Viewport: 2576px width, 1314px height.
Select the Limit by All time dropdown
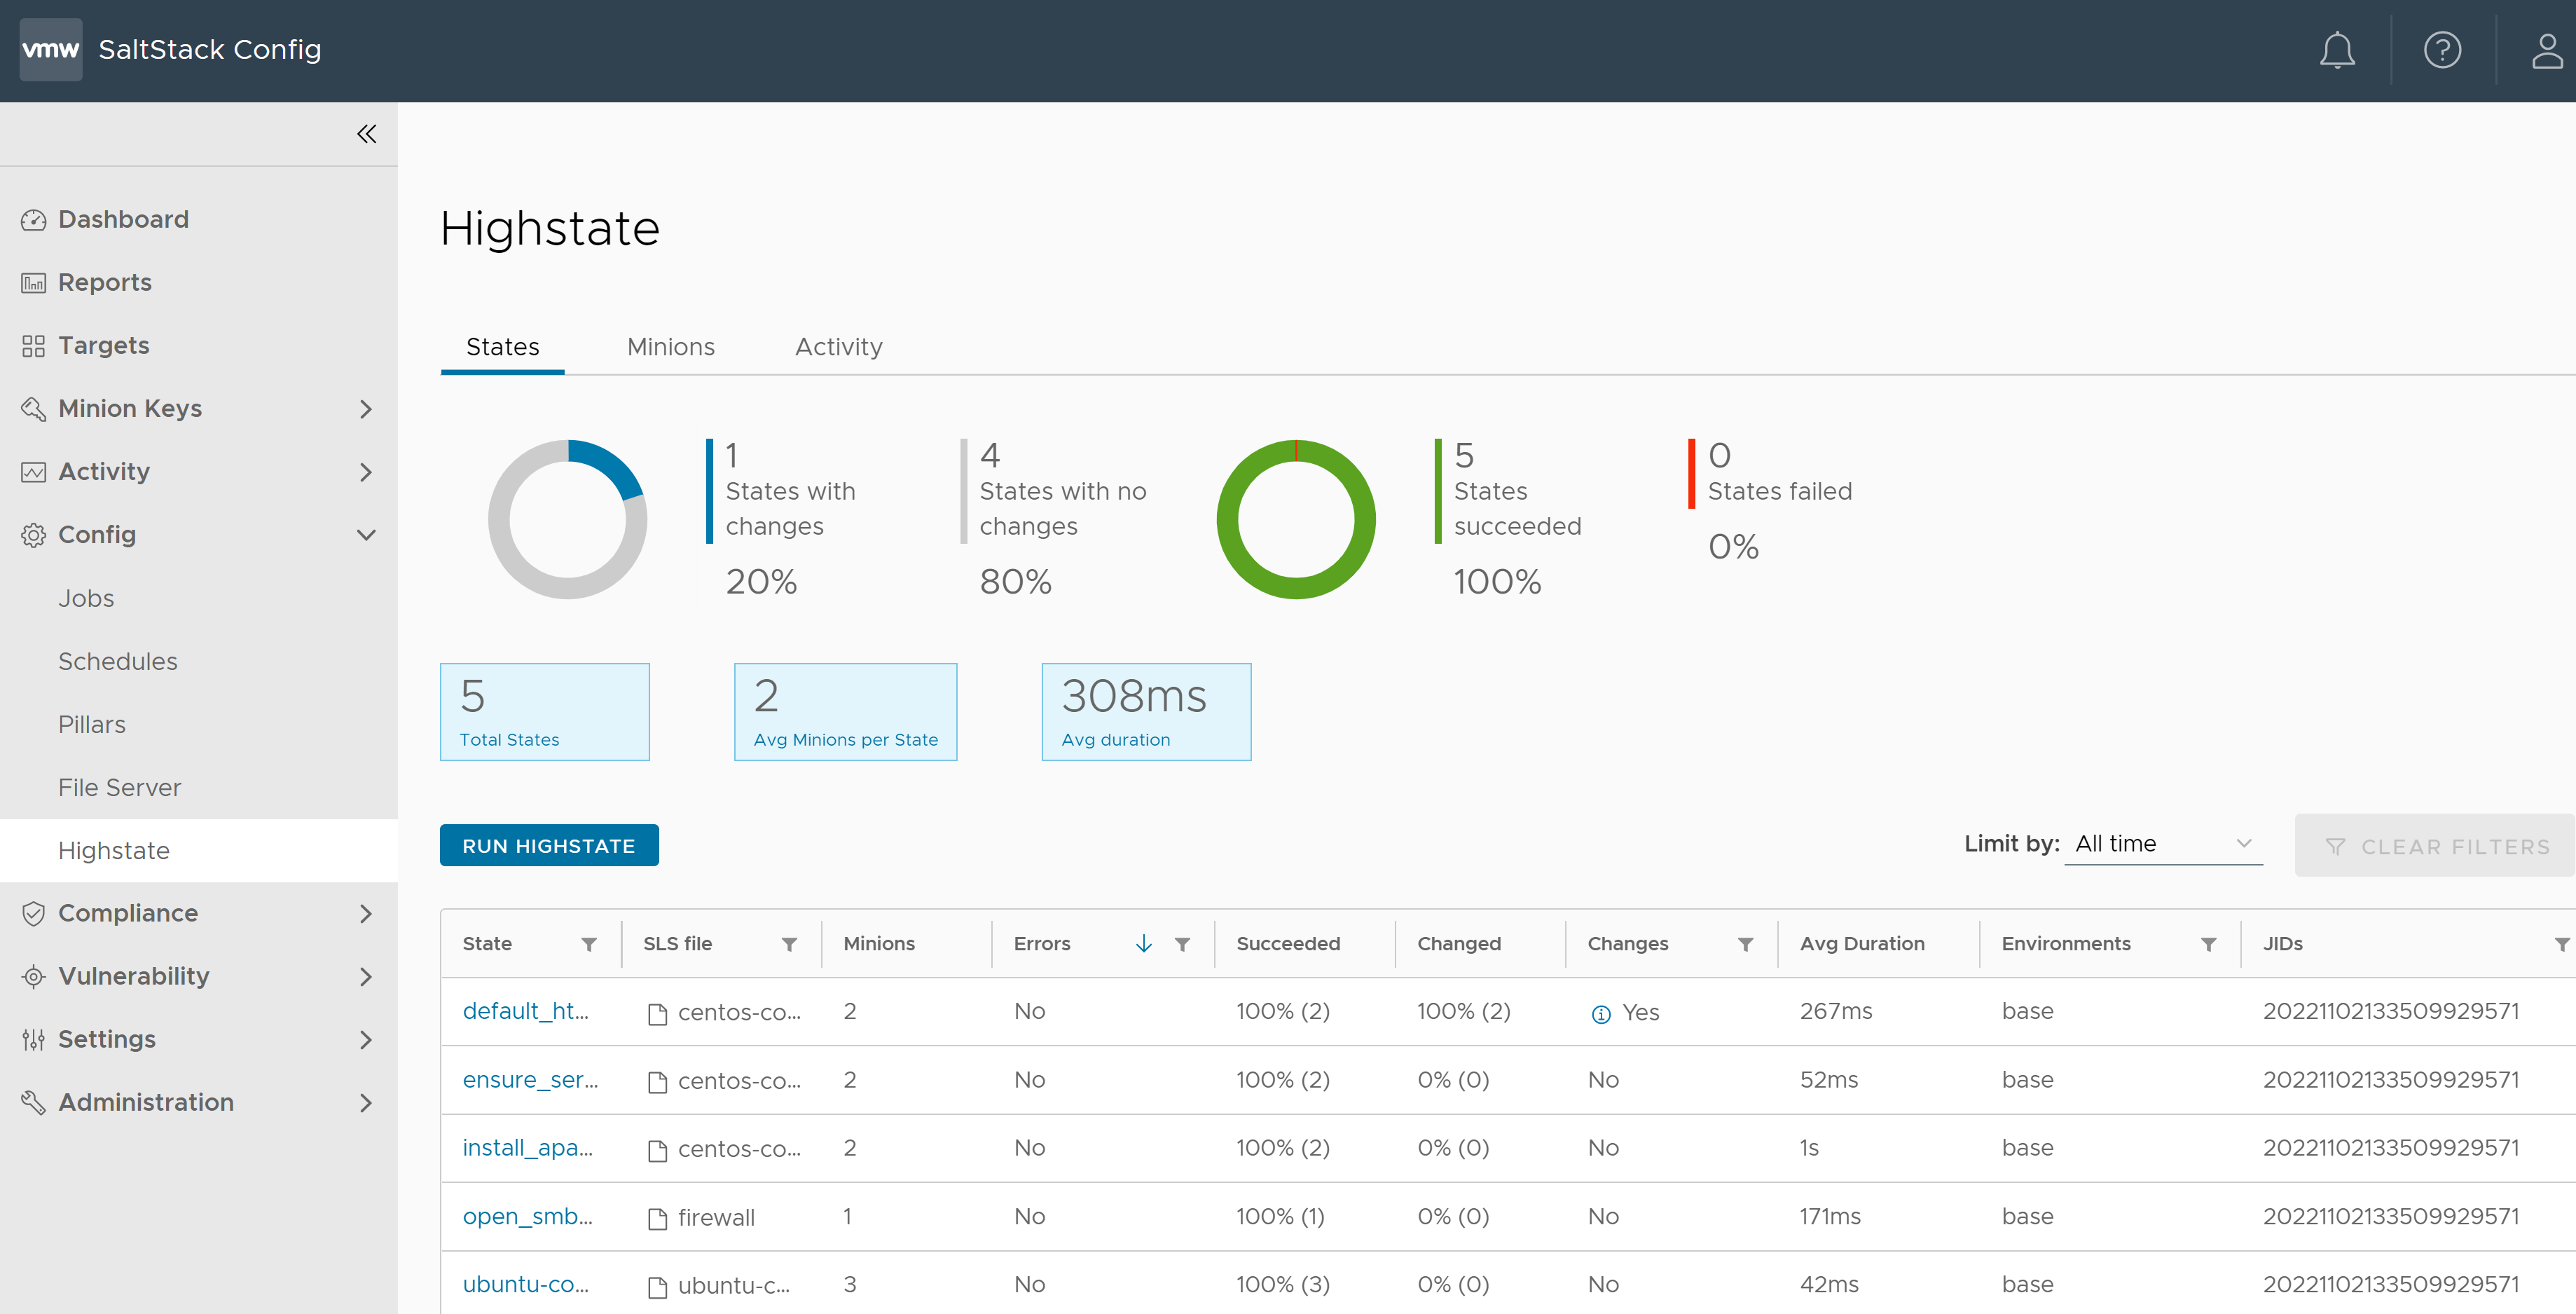coord(2159,843)
